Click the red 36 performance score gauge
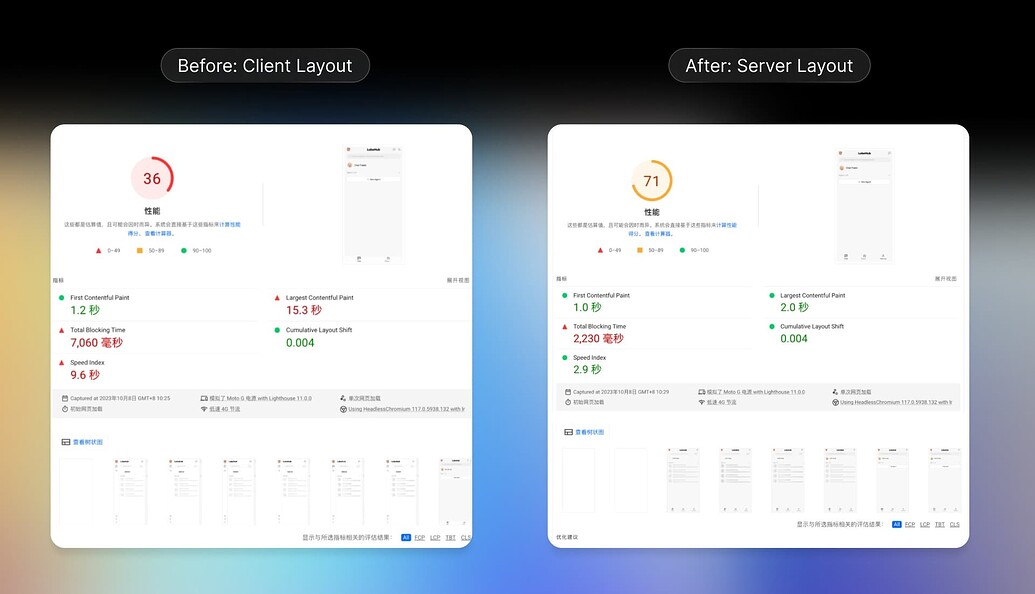Image resolution: width=1035 pixels, height=594 pixels. coord(152,178)
